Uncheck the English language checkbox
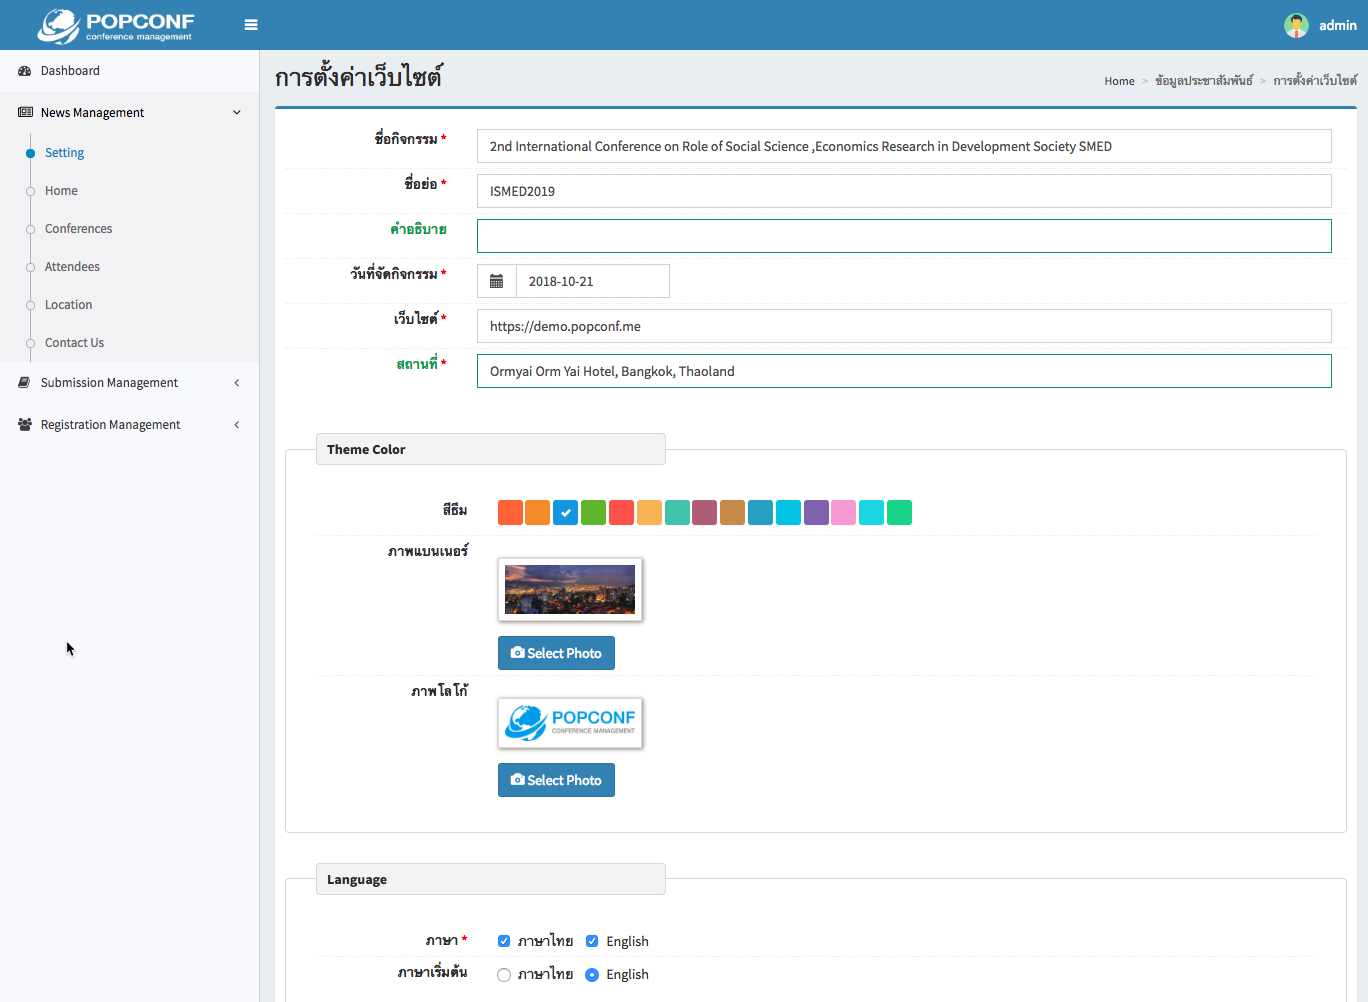The image size is (1368, 1002). pos(592,941)
